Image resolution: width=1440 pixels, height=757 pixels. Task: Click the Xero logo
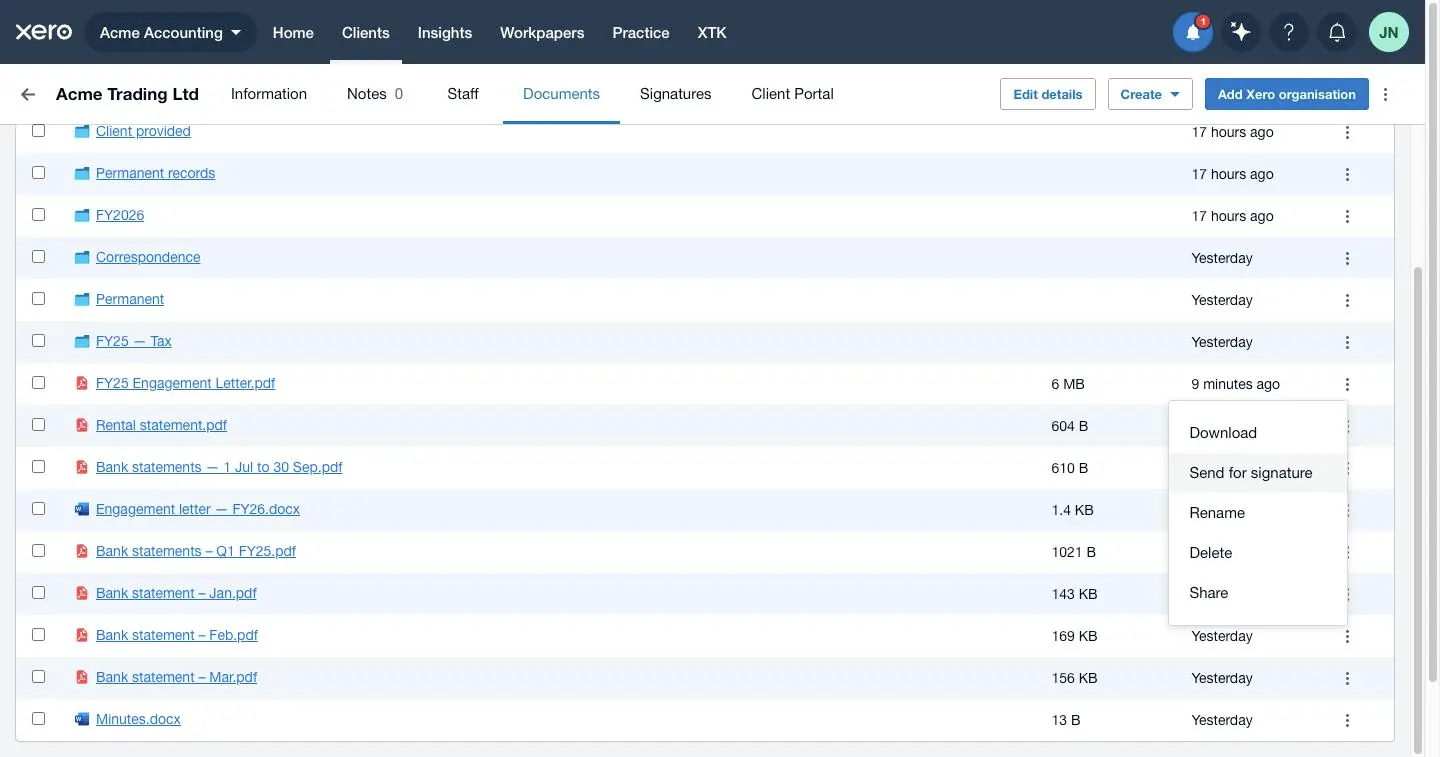[43, 32]
